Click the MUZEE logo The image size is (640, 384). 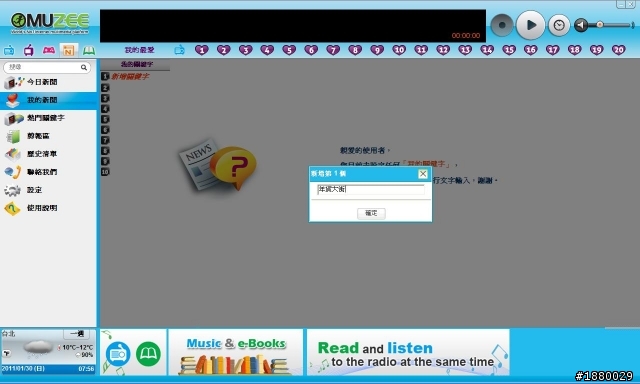click(x=50, y=23)
